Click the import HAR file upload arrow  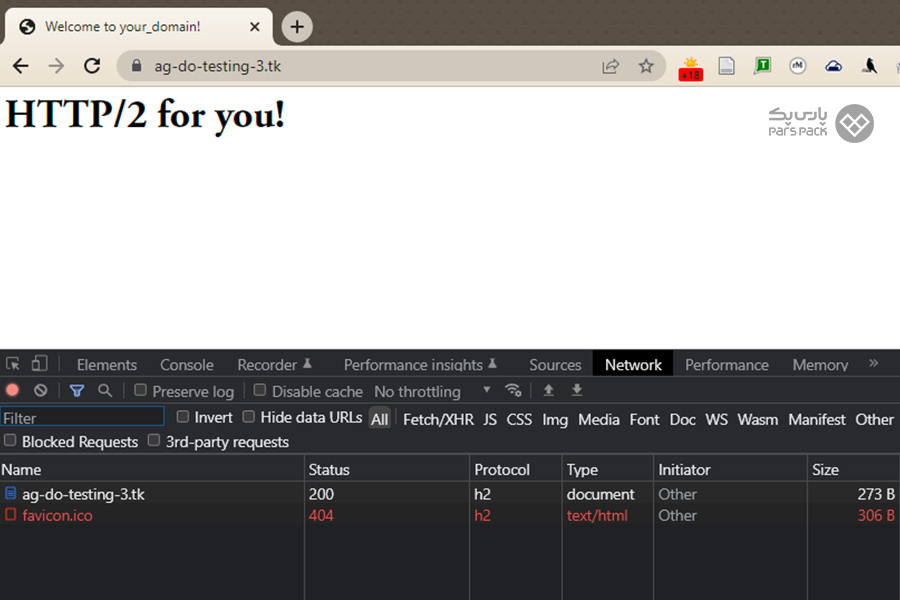pos(548,391)
